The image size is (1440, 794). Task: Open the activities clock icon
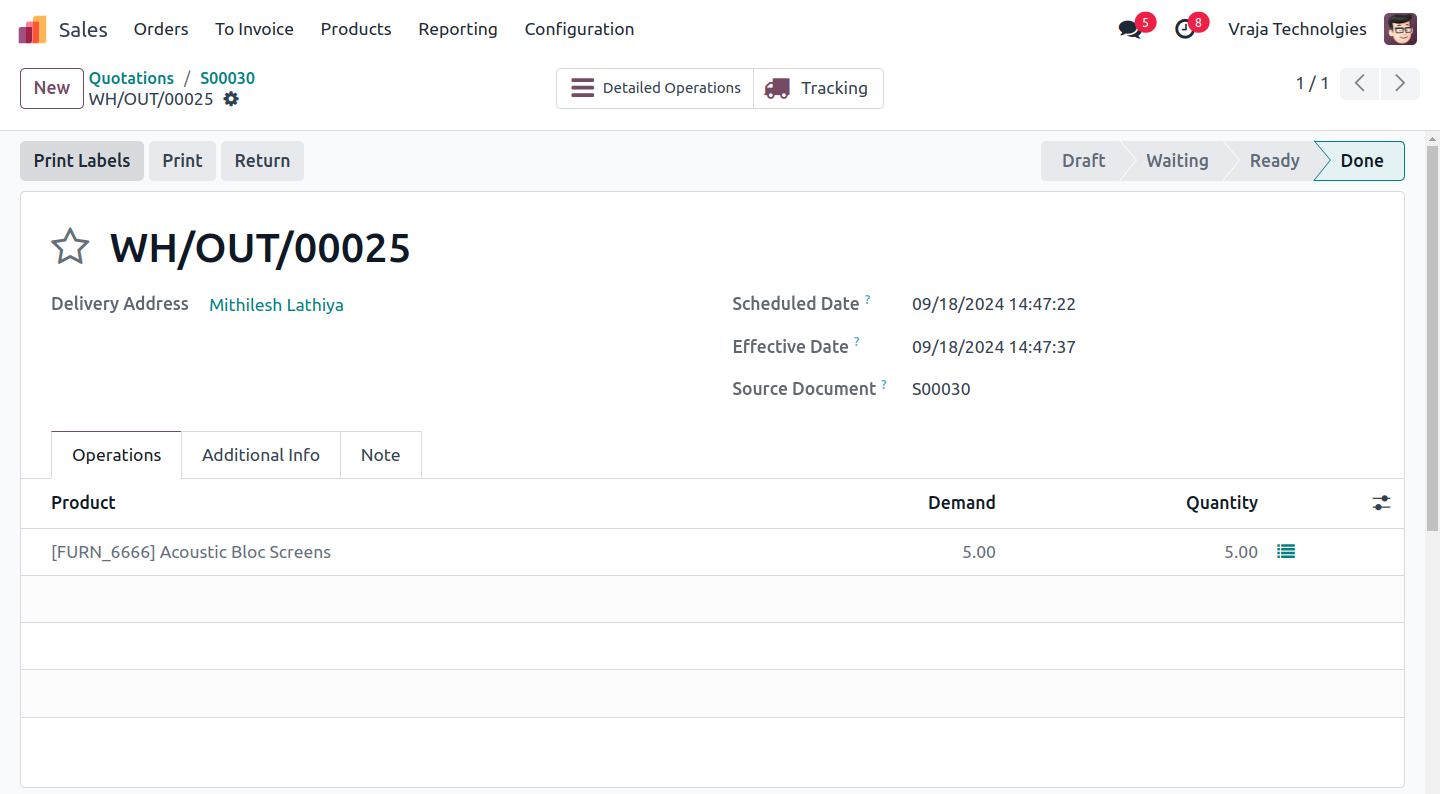tap(1185, 29)
